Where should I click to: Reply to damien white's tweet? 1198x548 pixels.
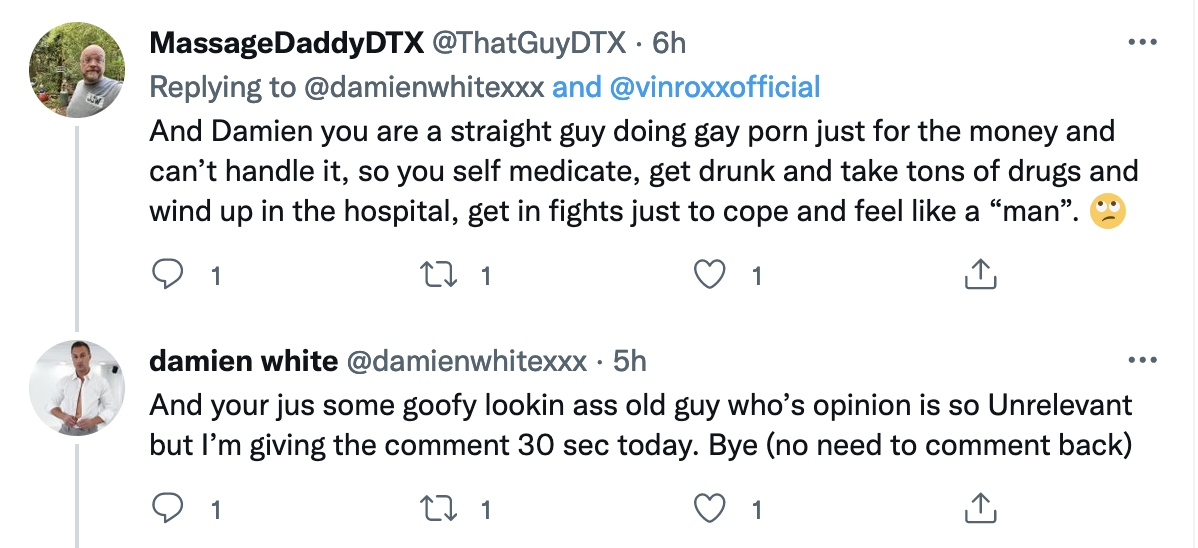tap(167, 508)
